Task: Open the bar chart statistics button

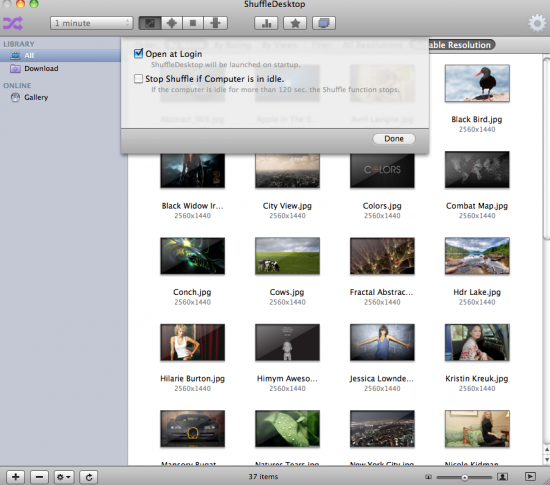Action: click(x=266, y=23)
